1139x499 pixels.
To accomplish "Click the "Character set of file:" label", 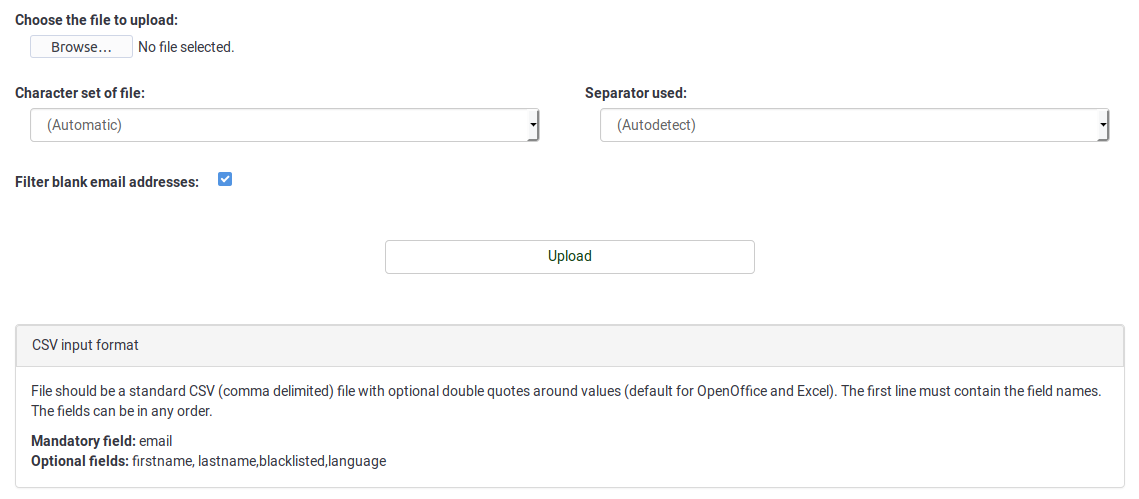I will [80, 93].
